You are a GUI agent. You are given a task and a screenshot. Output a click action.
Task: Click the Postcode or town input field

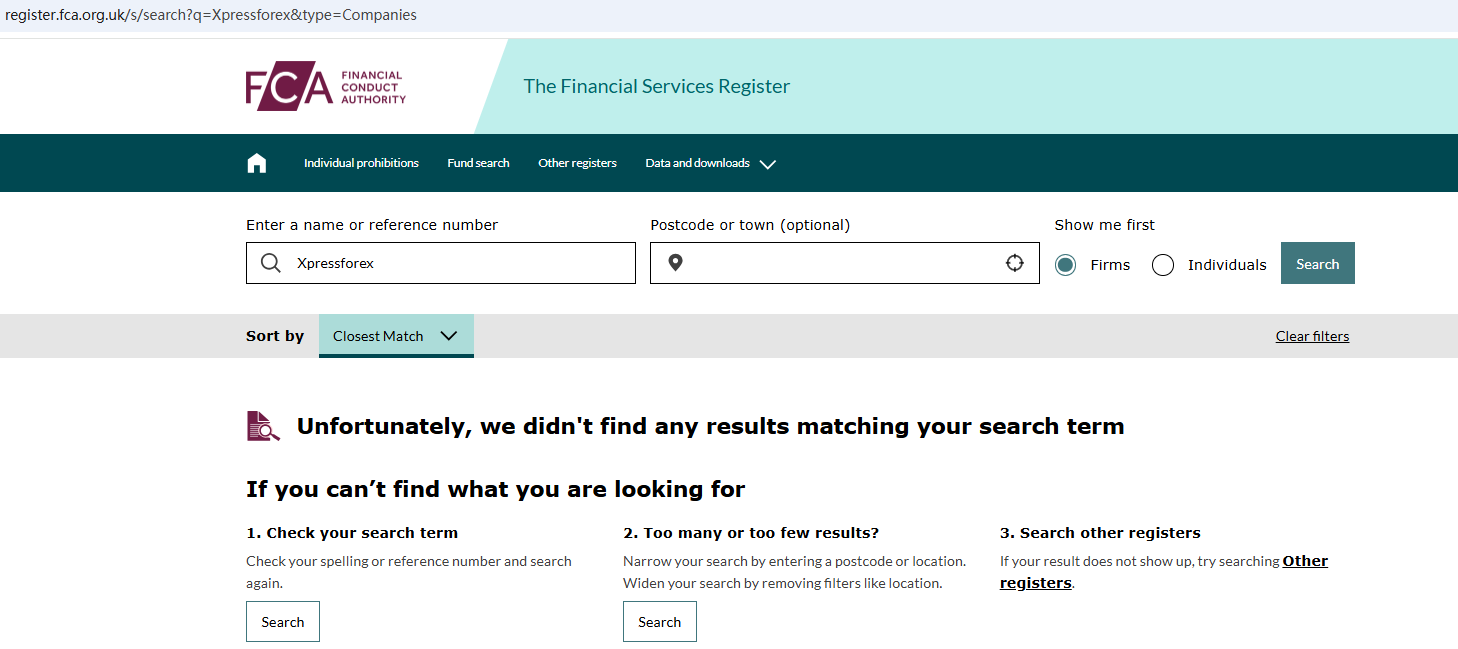coord(840,263)
